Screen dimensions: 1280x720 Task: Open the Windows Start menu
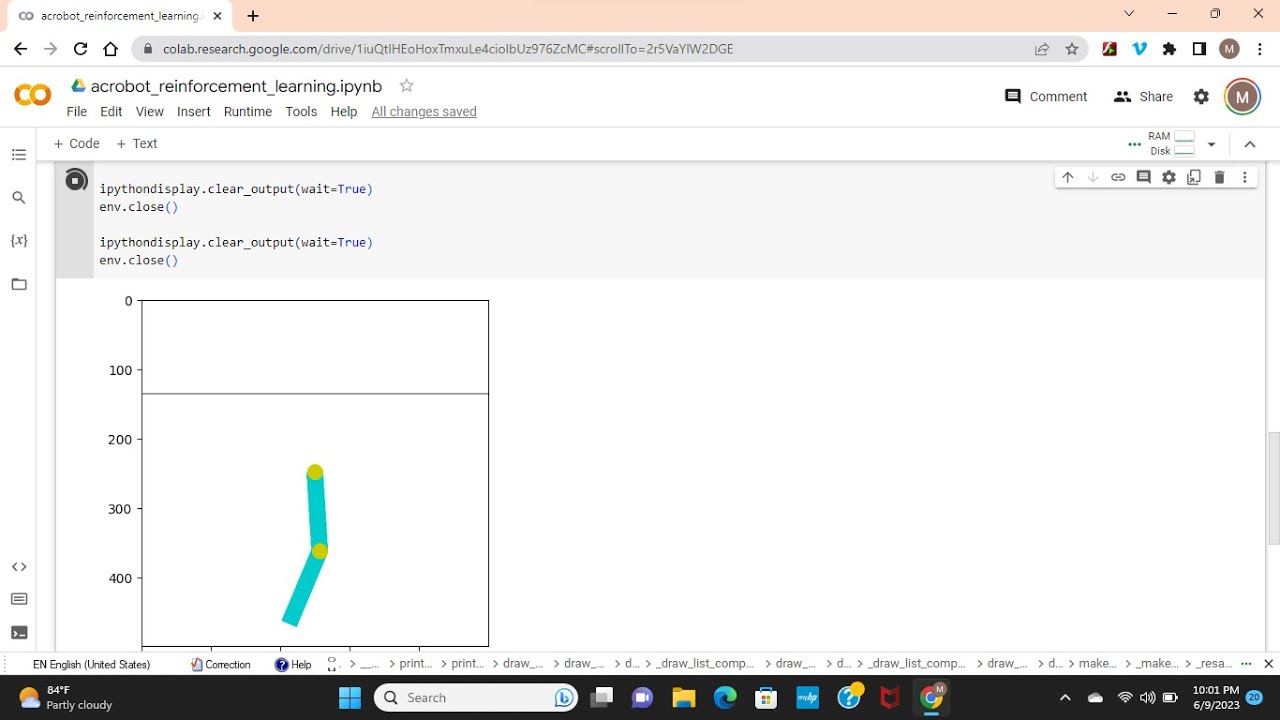[350, 698]
